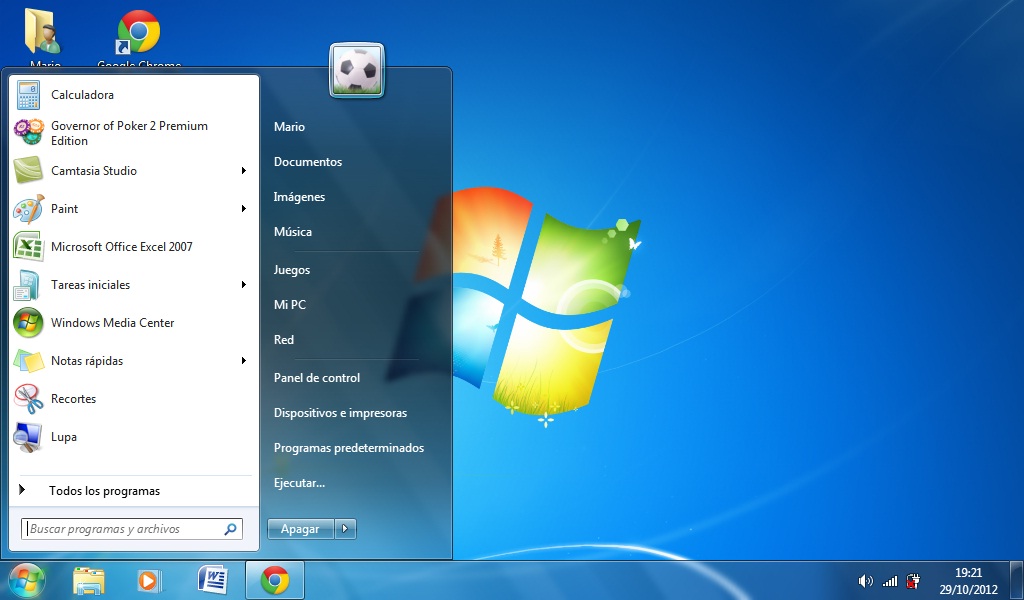The width and height of the screenshot is (1024, 600).
Task: Open Calculadora from the Start menu
Action: pos(80,95)
